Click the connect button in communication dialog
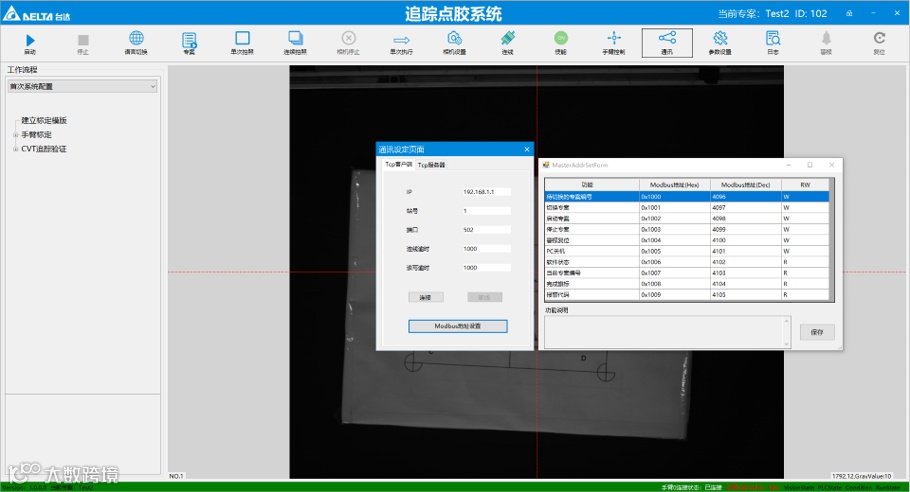The height and width of the screenshot is (492, 910). (x=426, y=297)
